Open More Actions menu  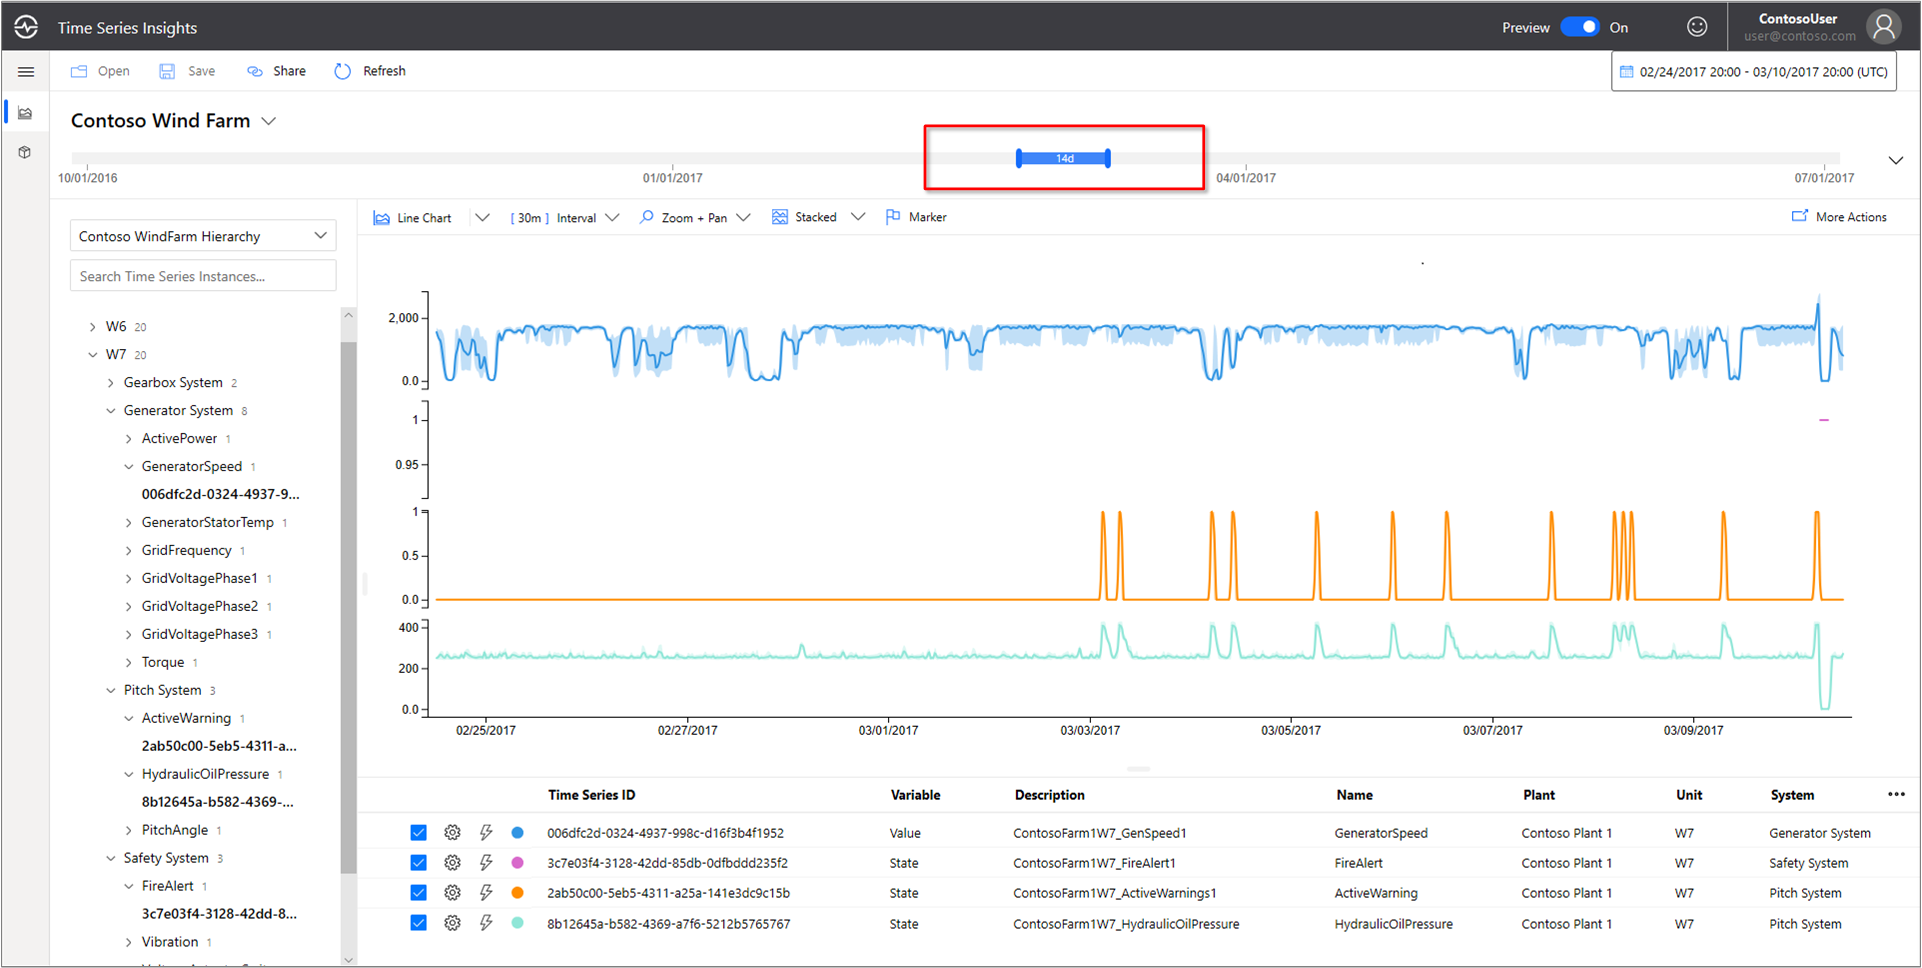tap(1839, 217)
